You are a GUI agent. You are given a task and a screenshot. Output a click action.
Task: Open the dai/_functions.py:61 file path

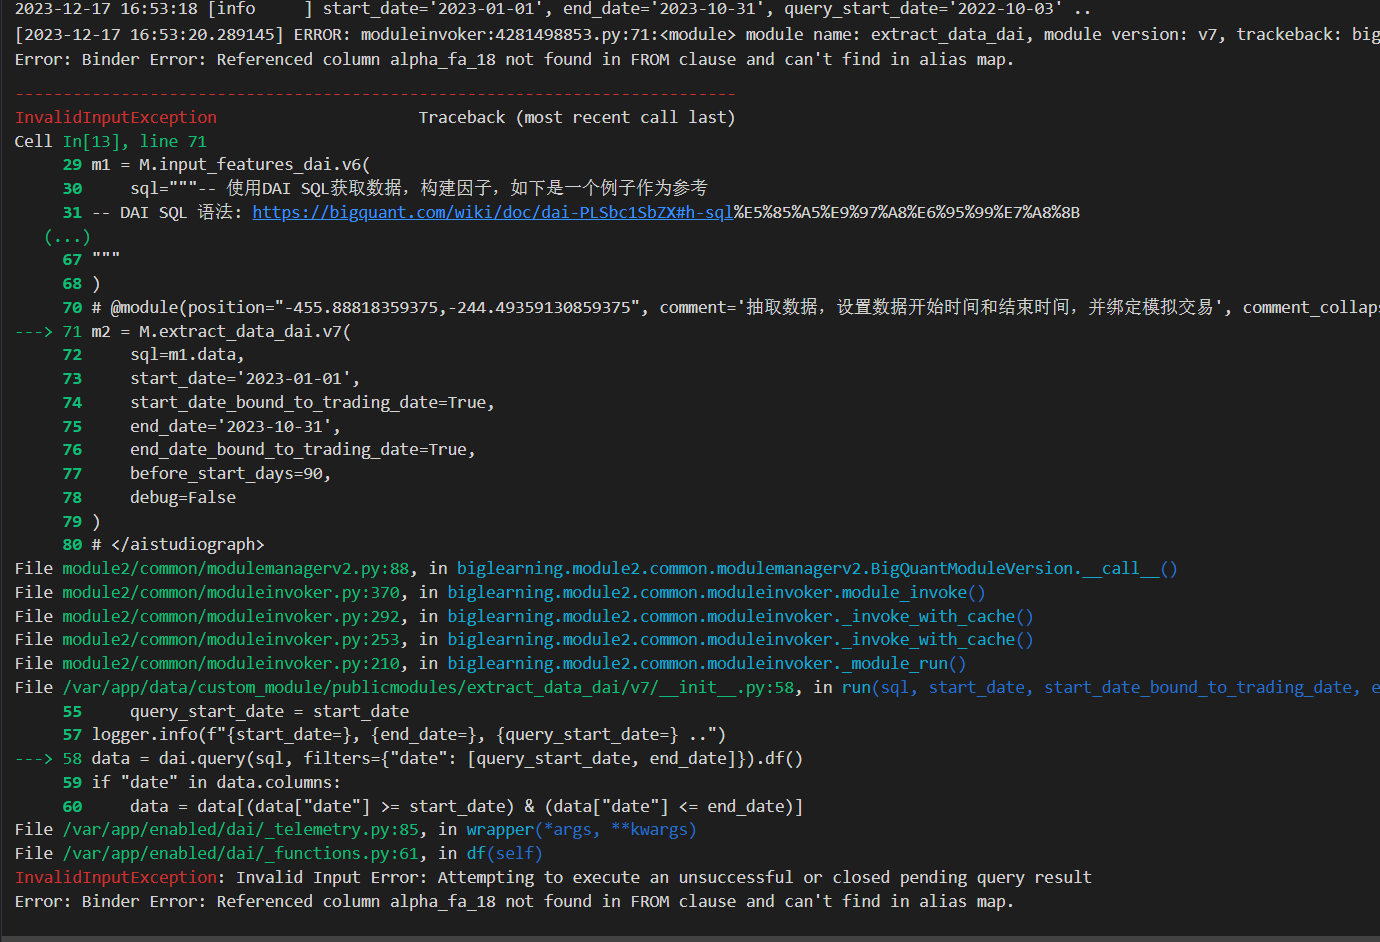240,853
